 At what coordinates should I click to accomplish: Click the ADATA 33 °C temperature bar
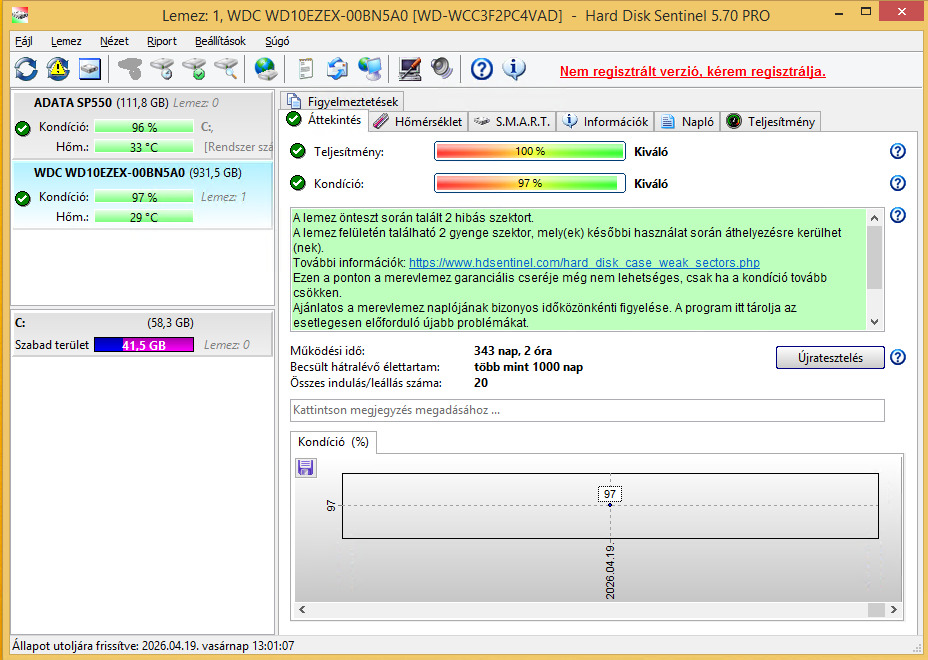(x=144, y=147)
